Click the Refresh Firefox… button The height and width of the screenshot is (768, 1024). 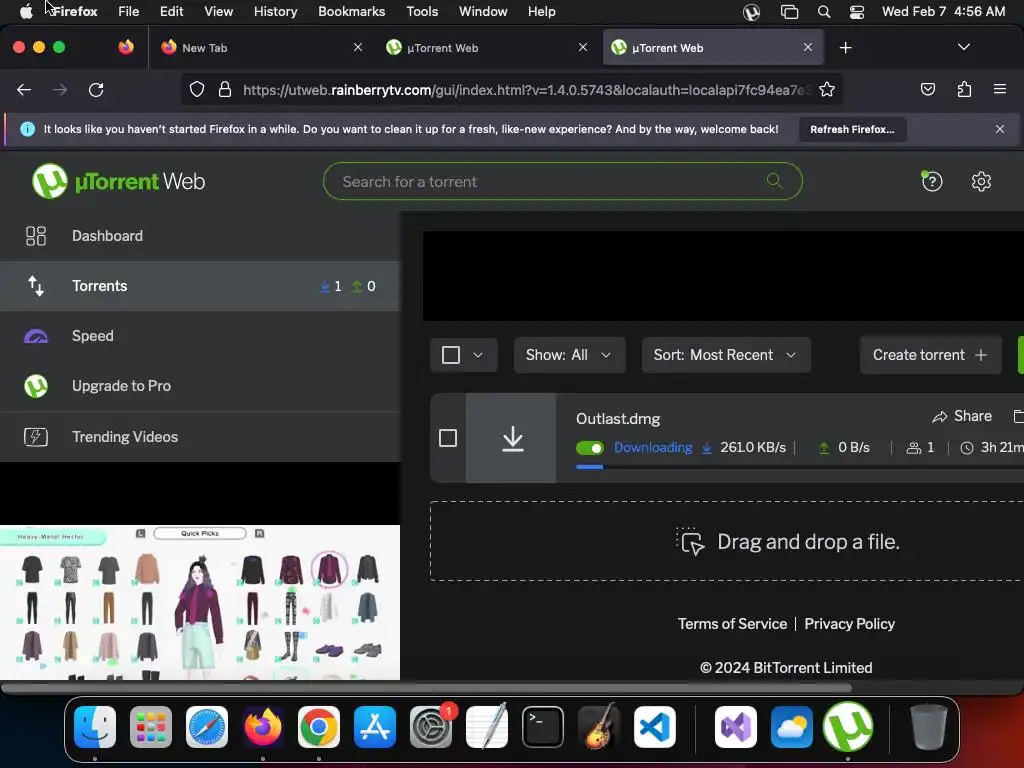(x=852, y=129)
